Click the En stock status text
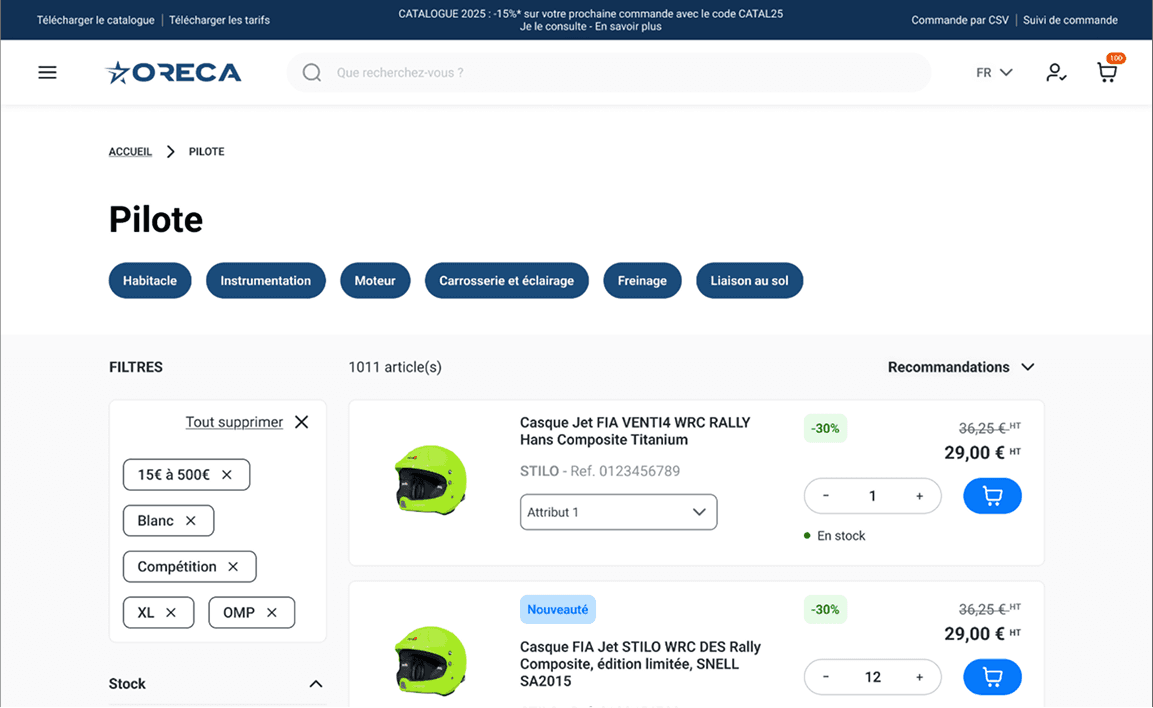This screenshot has height=708, width=1153. (x=841, y=536)
